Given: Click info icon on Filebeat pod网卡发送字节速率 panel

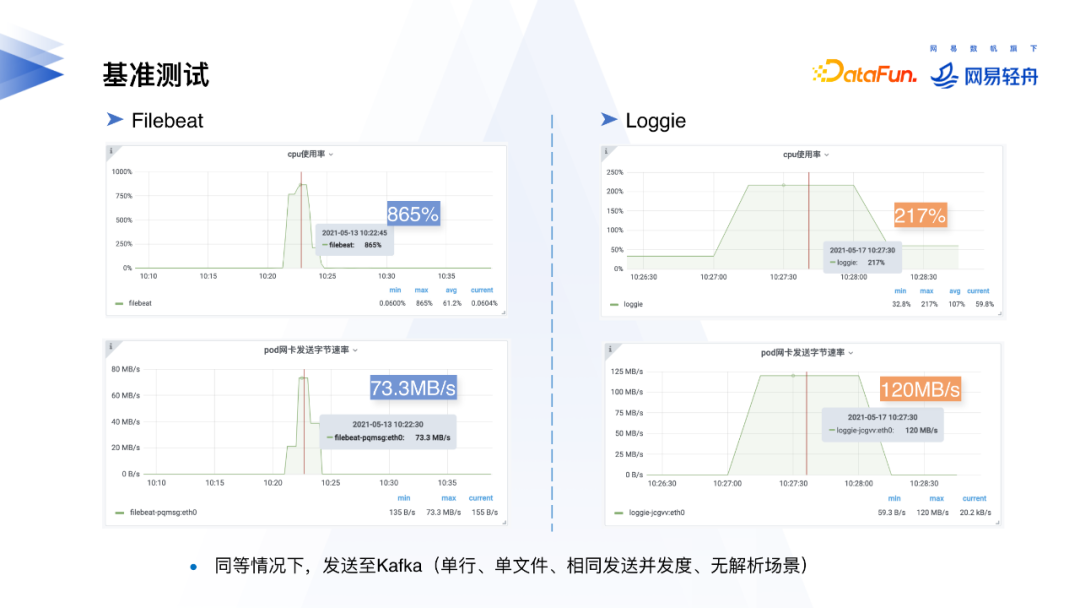Looking at the screenshot, I should pos(111,346).
